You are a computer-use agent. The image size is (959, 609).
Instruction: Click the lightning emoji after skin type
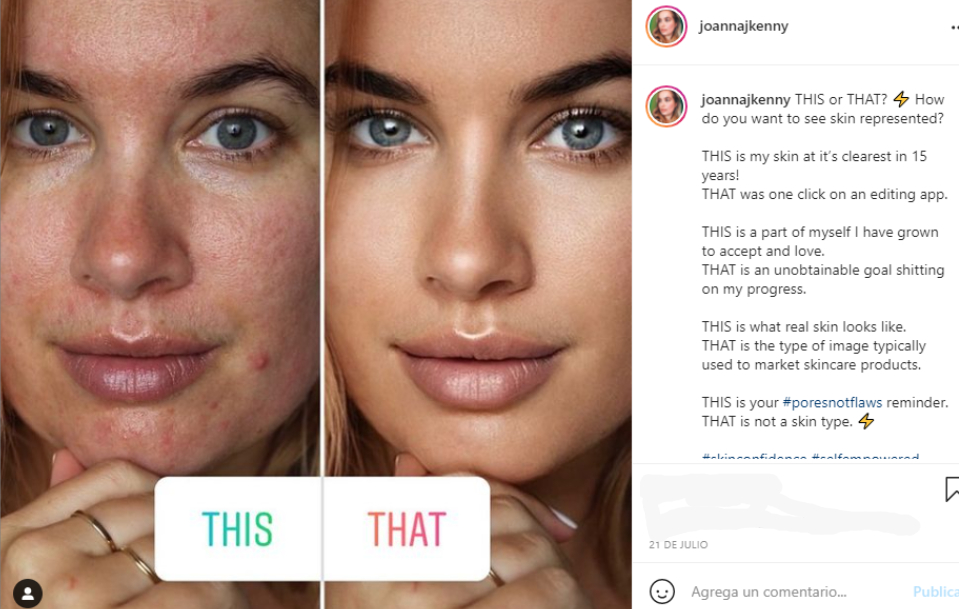pos(866,421)
